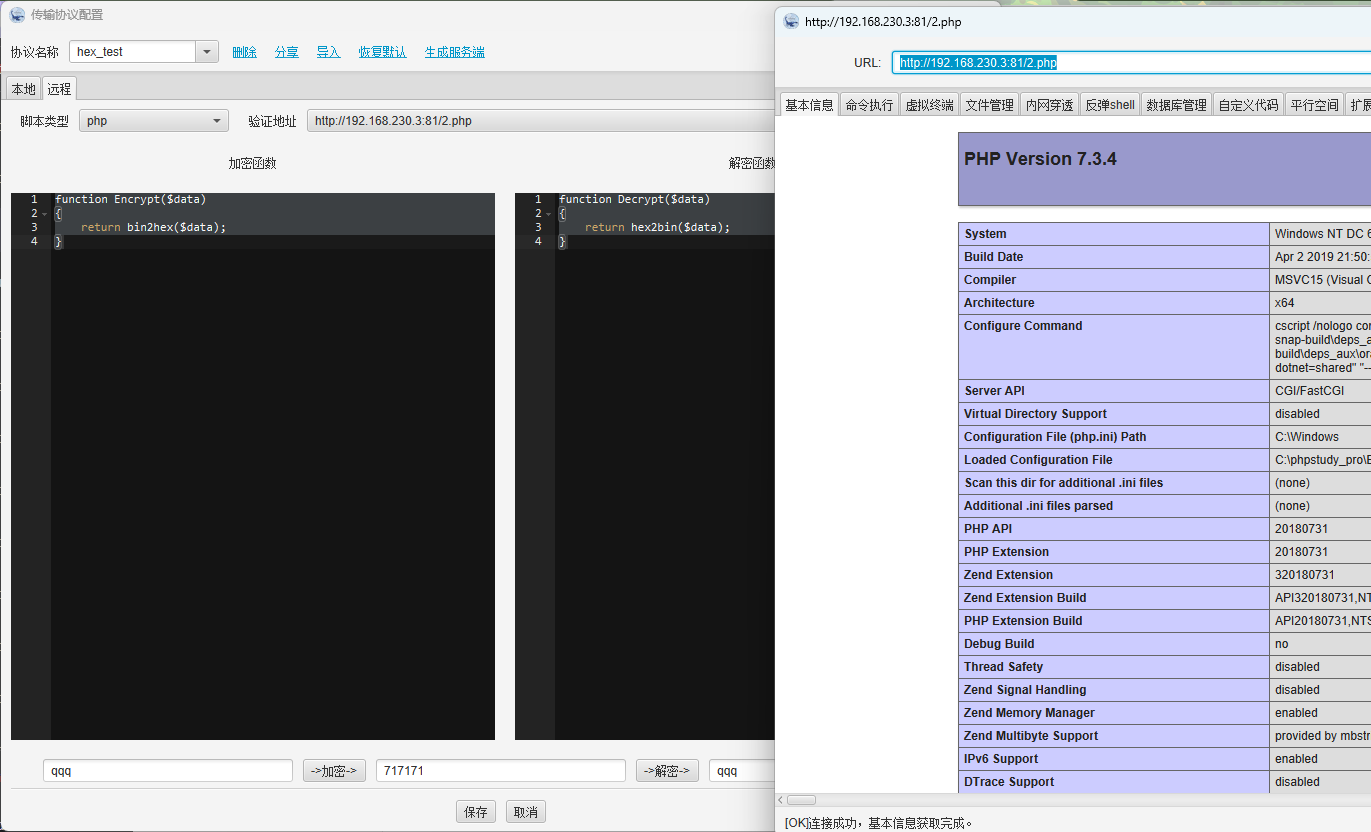1371x832 pixels.
Task: 点击 导入 链接
Action: click(328, 51)
